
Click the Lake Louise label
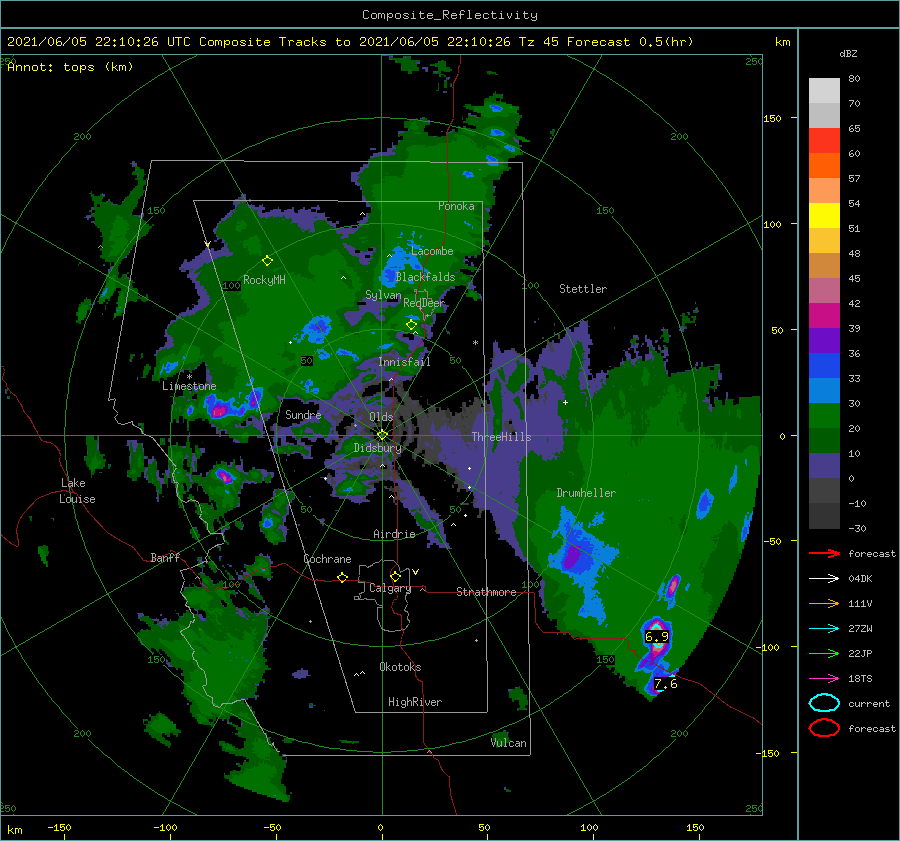click(x=77, y=491)
